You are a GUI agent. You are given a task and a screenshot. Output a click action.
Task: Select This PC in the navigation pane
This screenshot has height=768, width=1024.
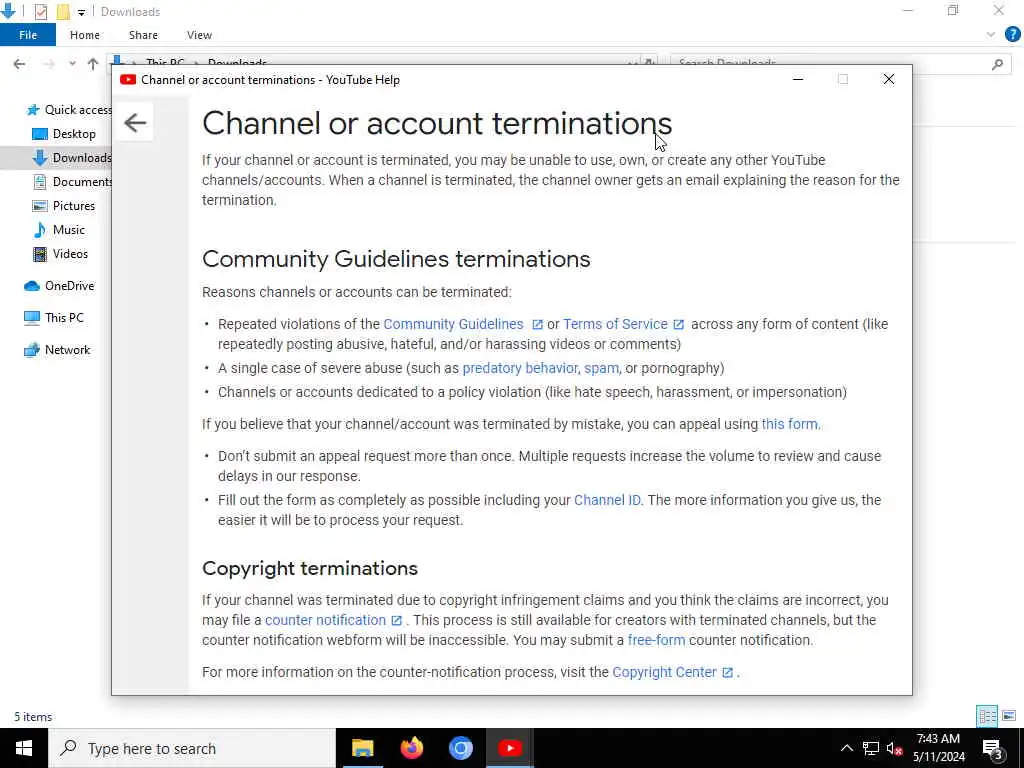click(54, 318)
